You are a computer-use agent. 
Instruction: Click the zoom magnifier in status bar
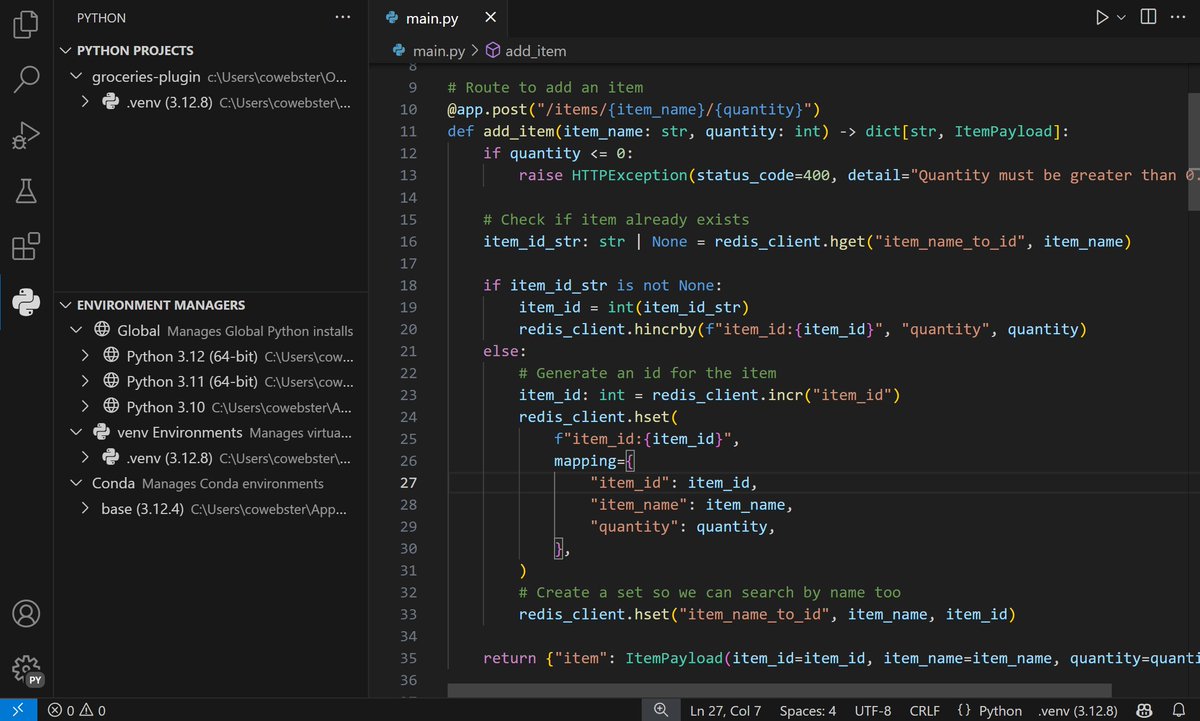(x=660, y=710)
